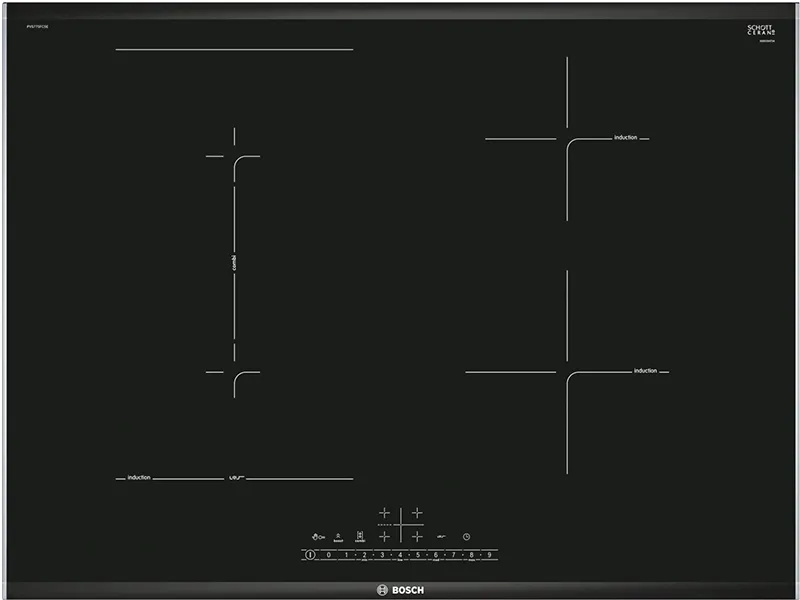Set heat to level 9 maximum
This screenshot has width=800, height=600.
coord(489,554)
